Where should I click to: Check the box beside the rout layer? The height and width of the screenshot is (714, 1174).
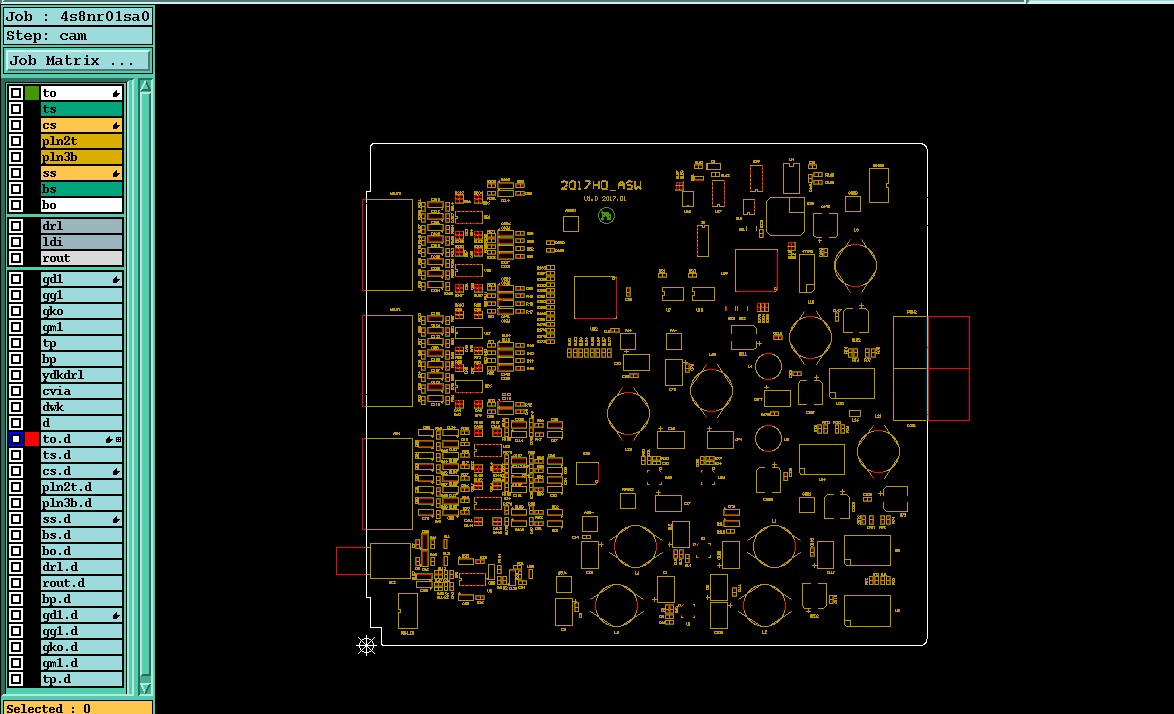16,258
